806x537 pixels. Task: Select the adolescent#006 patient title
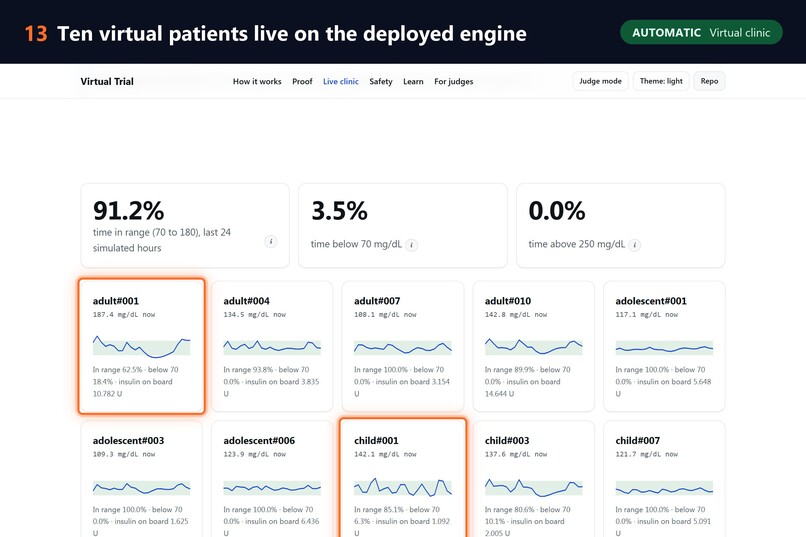point(259,440)
